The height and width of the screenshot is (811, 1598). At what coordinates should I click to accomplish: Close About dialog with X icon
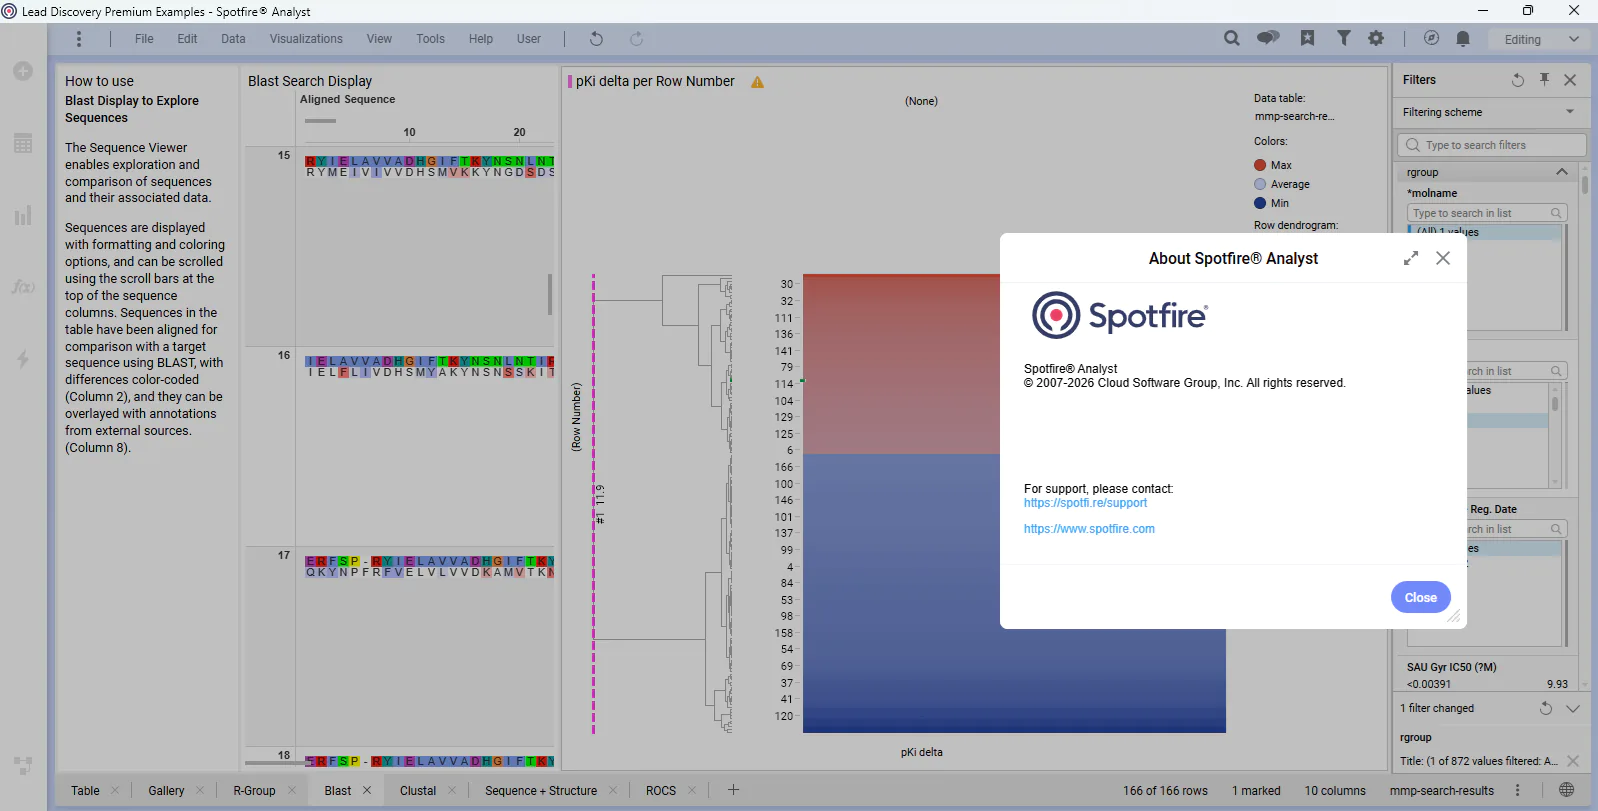tap(1443, 258)
